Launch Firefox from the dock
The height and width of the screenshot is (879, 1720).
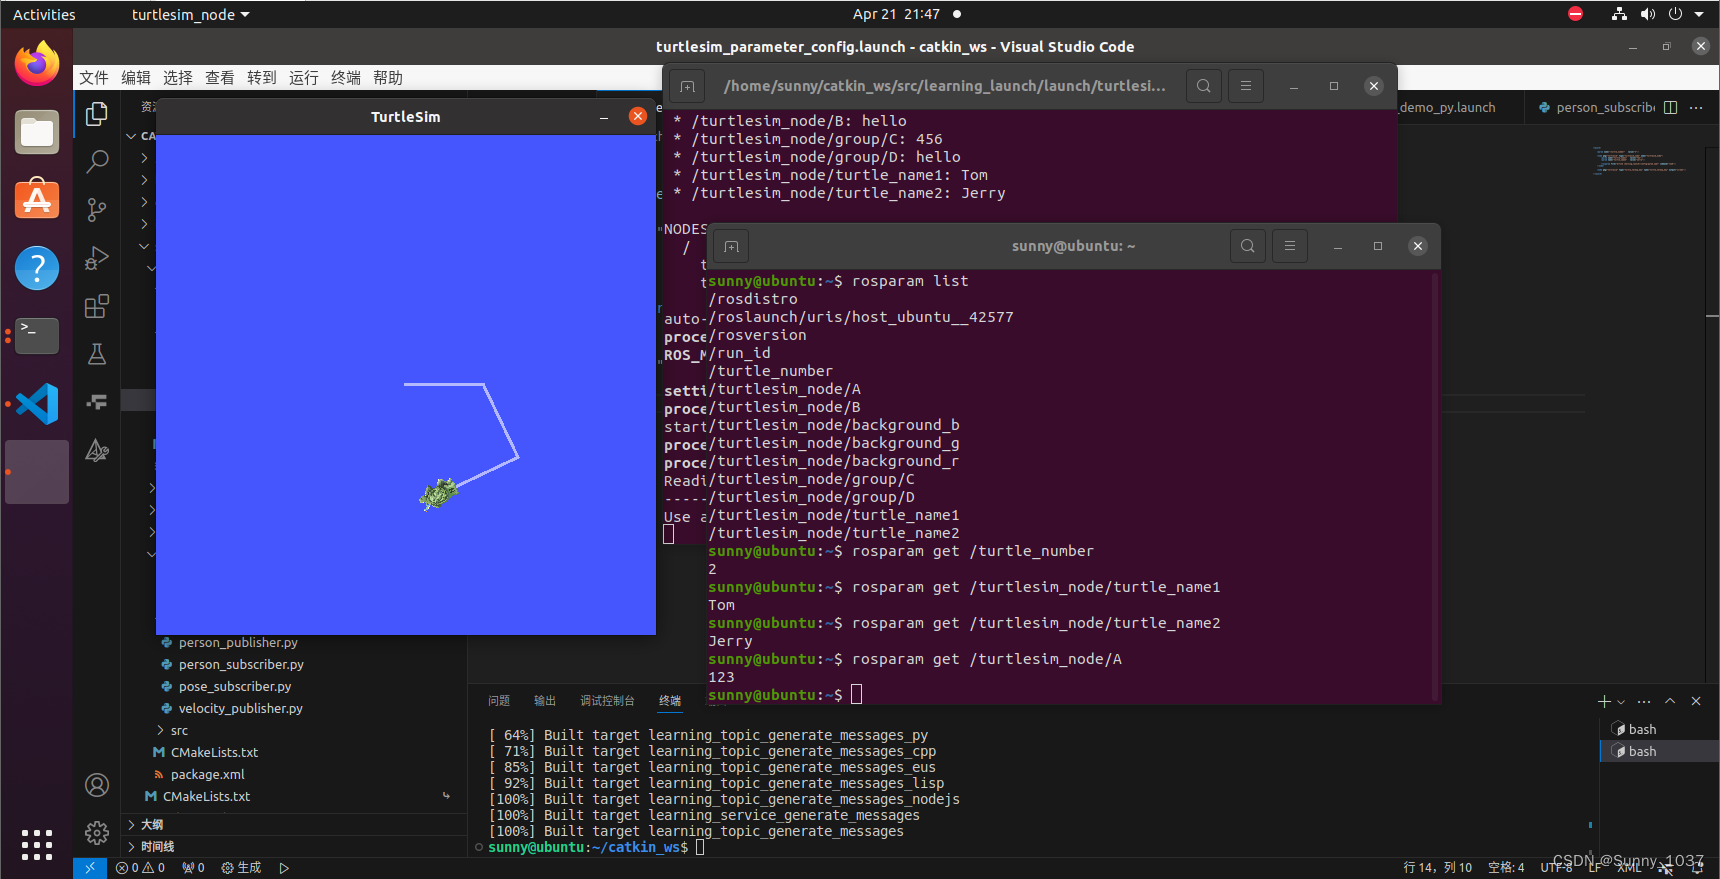[x=37, y=64]
